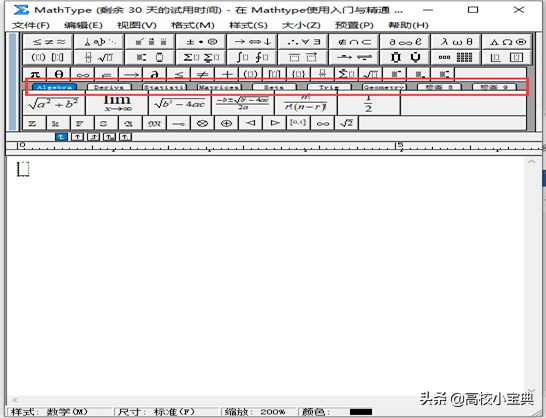Insert the one-half fraction expression
546x418 pixels.
369,104
